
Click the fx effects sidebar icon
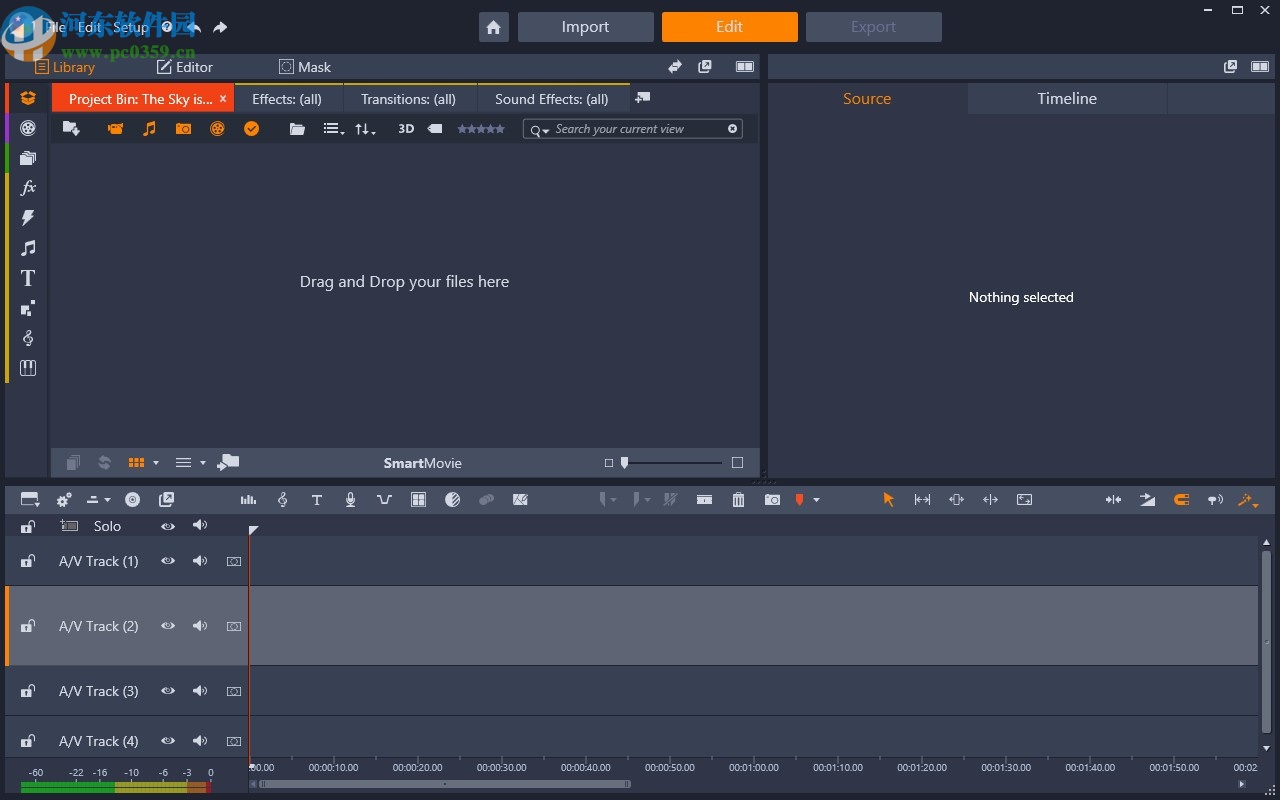point(28,188)
